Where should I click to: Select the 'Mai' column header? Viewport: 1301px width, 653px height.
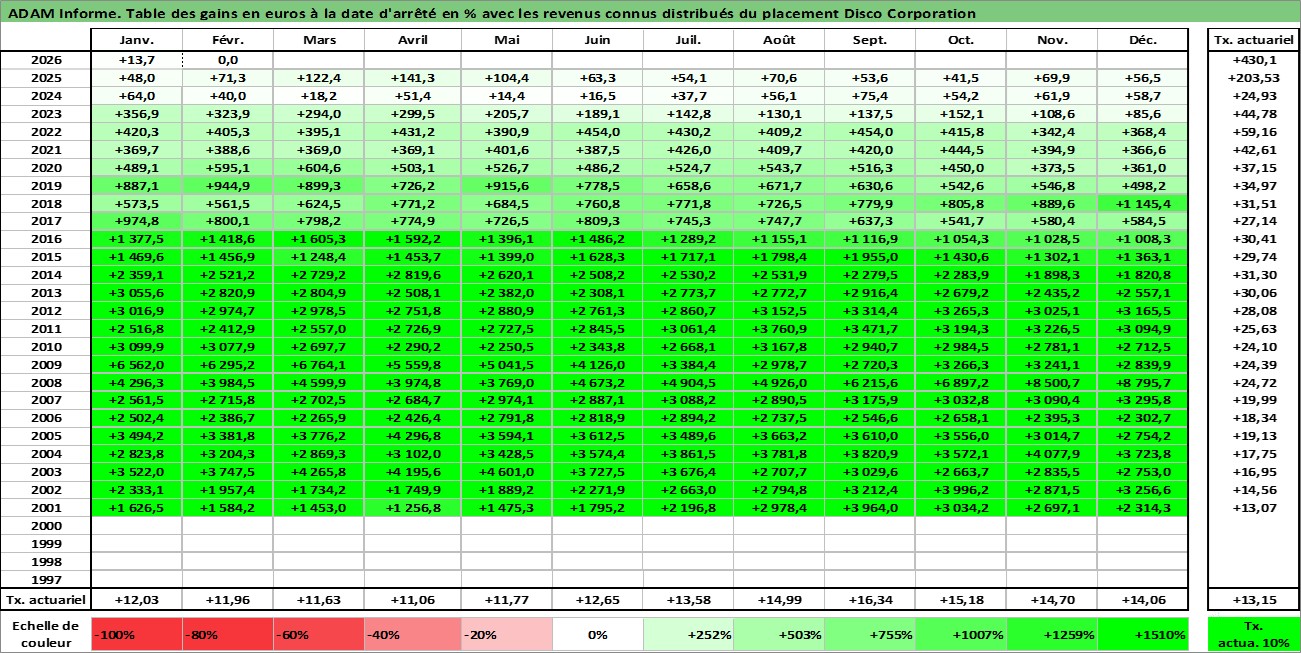coord(506,41)
